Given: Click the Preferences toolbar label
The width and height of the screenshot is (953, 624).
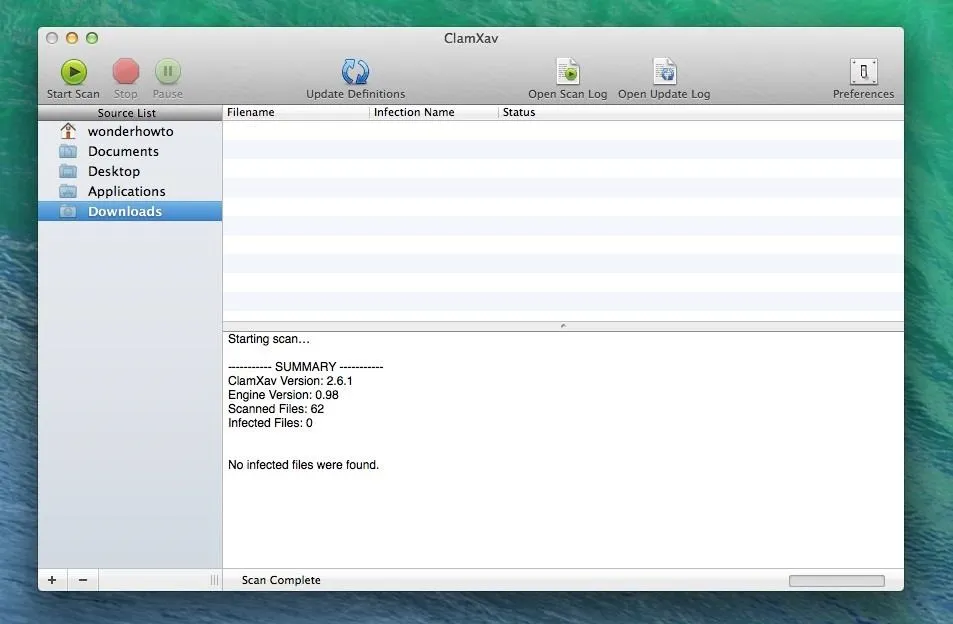Looking at the screenshot, I should [864, 94].
